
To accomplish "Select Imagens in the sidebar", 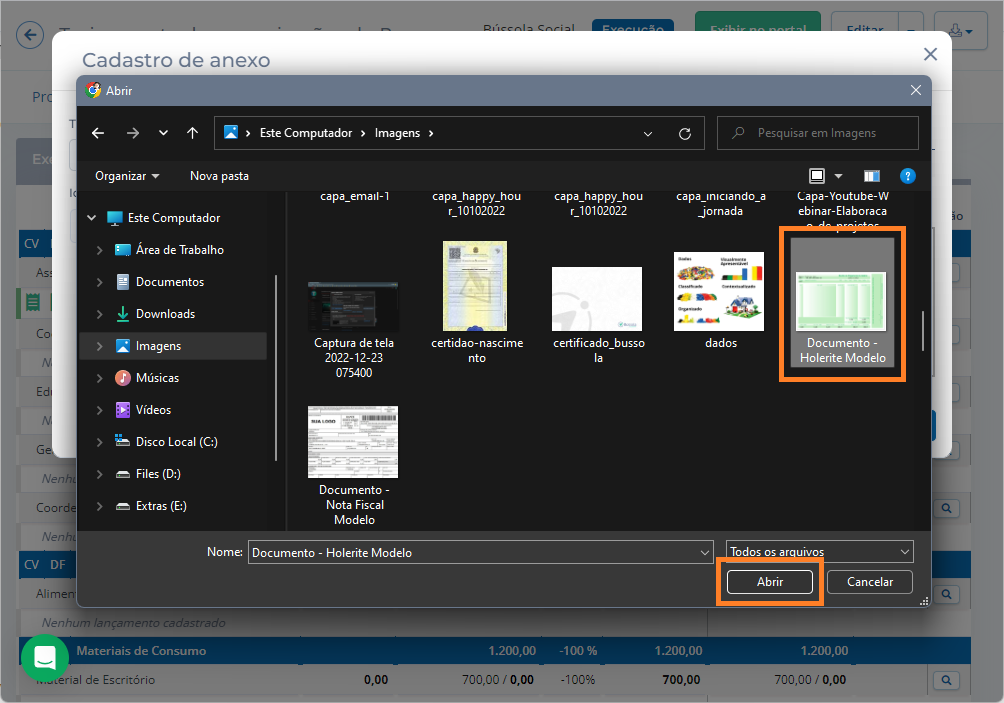I will 173,346.
